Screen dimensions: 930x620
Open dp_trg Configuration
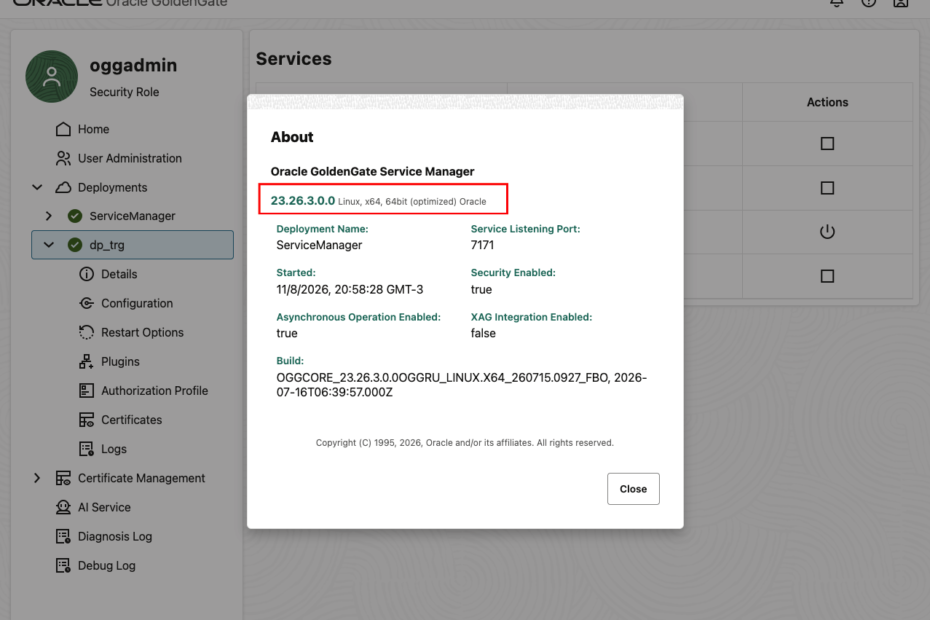137,303
